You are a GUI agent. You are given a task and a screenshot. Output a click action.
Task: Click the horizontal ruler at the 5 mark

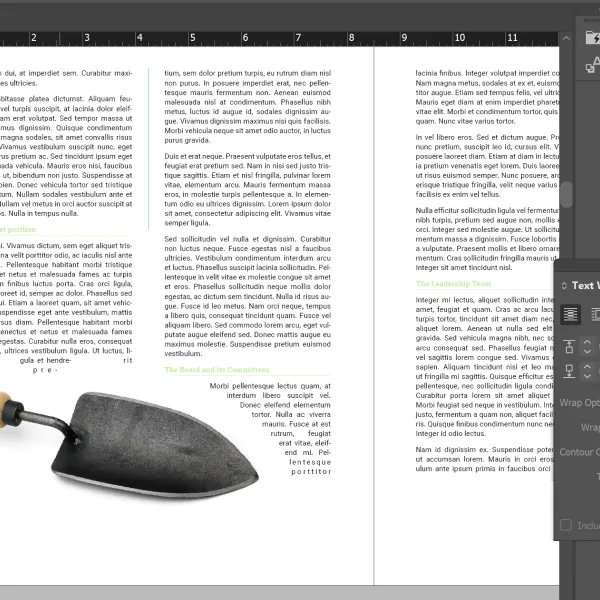coord(192,38)
